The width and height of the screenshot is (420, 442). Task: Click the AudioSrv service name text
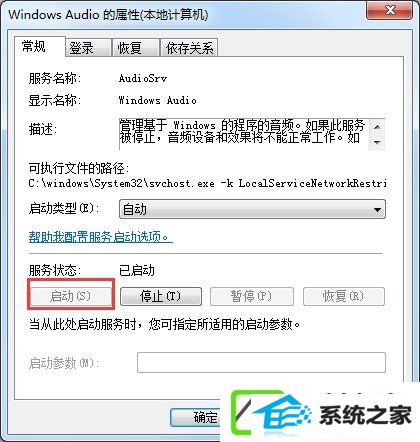click(x=143, y=78)
